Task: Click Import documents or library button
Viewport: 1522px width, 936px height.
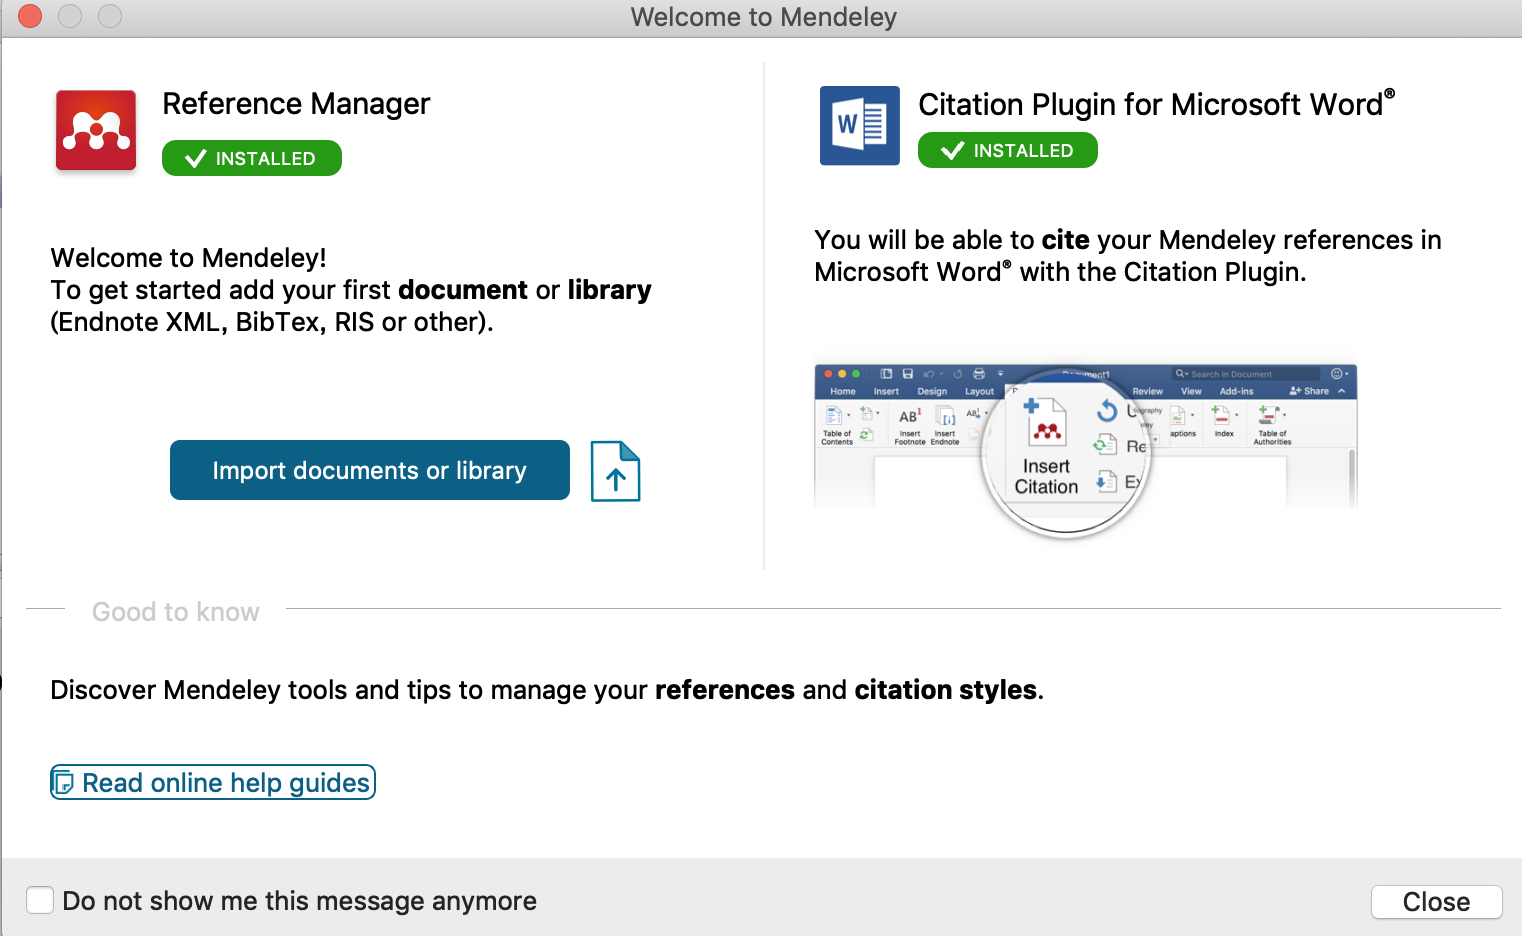Action: click(x=370, y=470)
